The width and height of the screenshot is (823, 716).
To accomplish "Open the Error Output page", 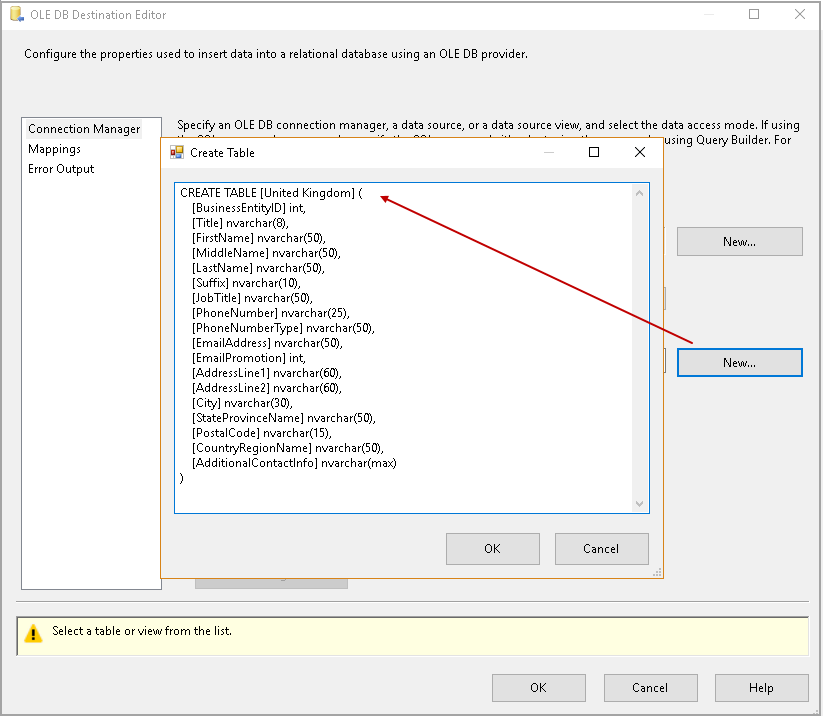I will coord(61,169).
